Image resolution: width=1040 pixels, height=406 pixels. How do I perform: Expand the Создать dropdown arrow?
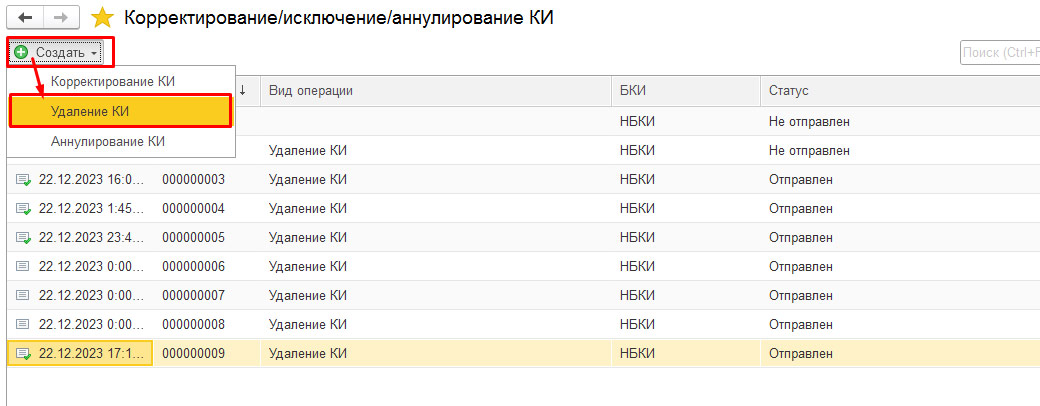95,53
